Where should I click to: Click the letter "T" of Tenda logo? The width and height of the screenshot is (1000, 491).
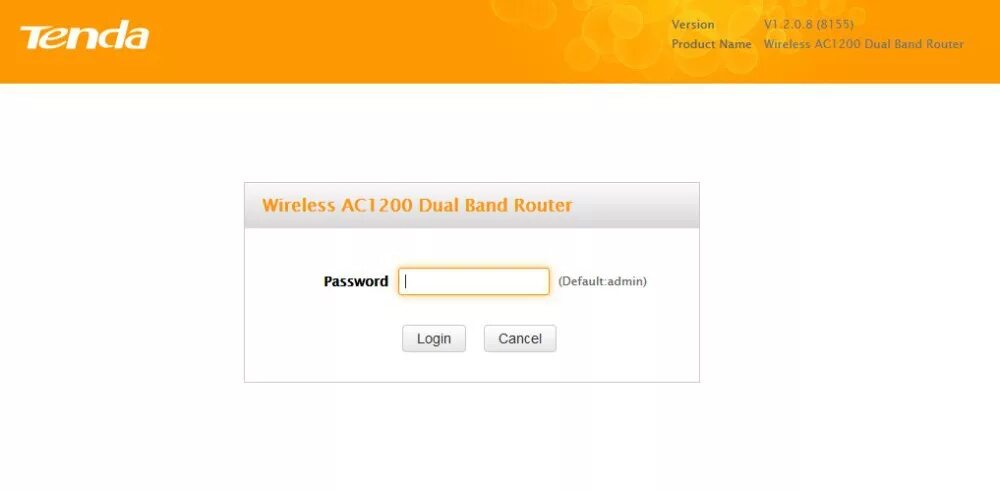[x=31, y=38]
